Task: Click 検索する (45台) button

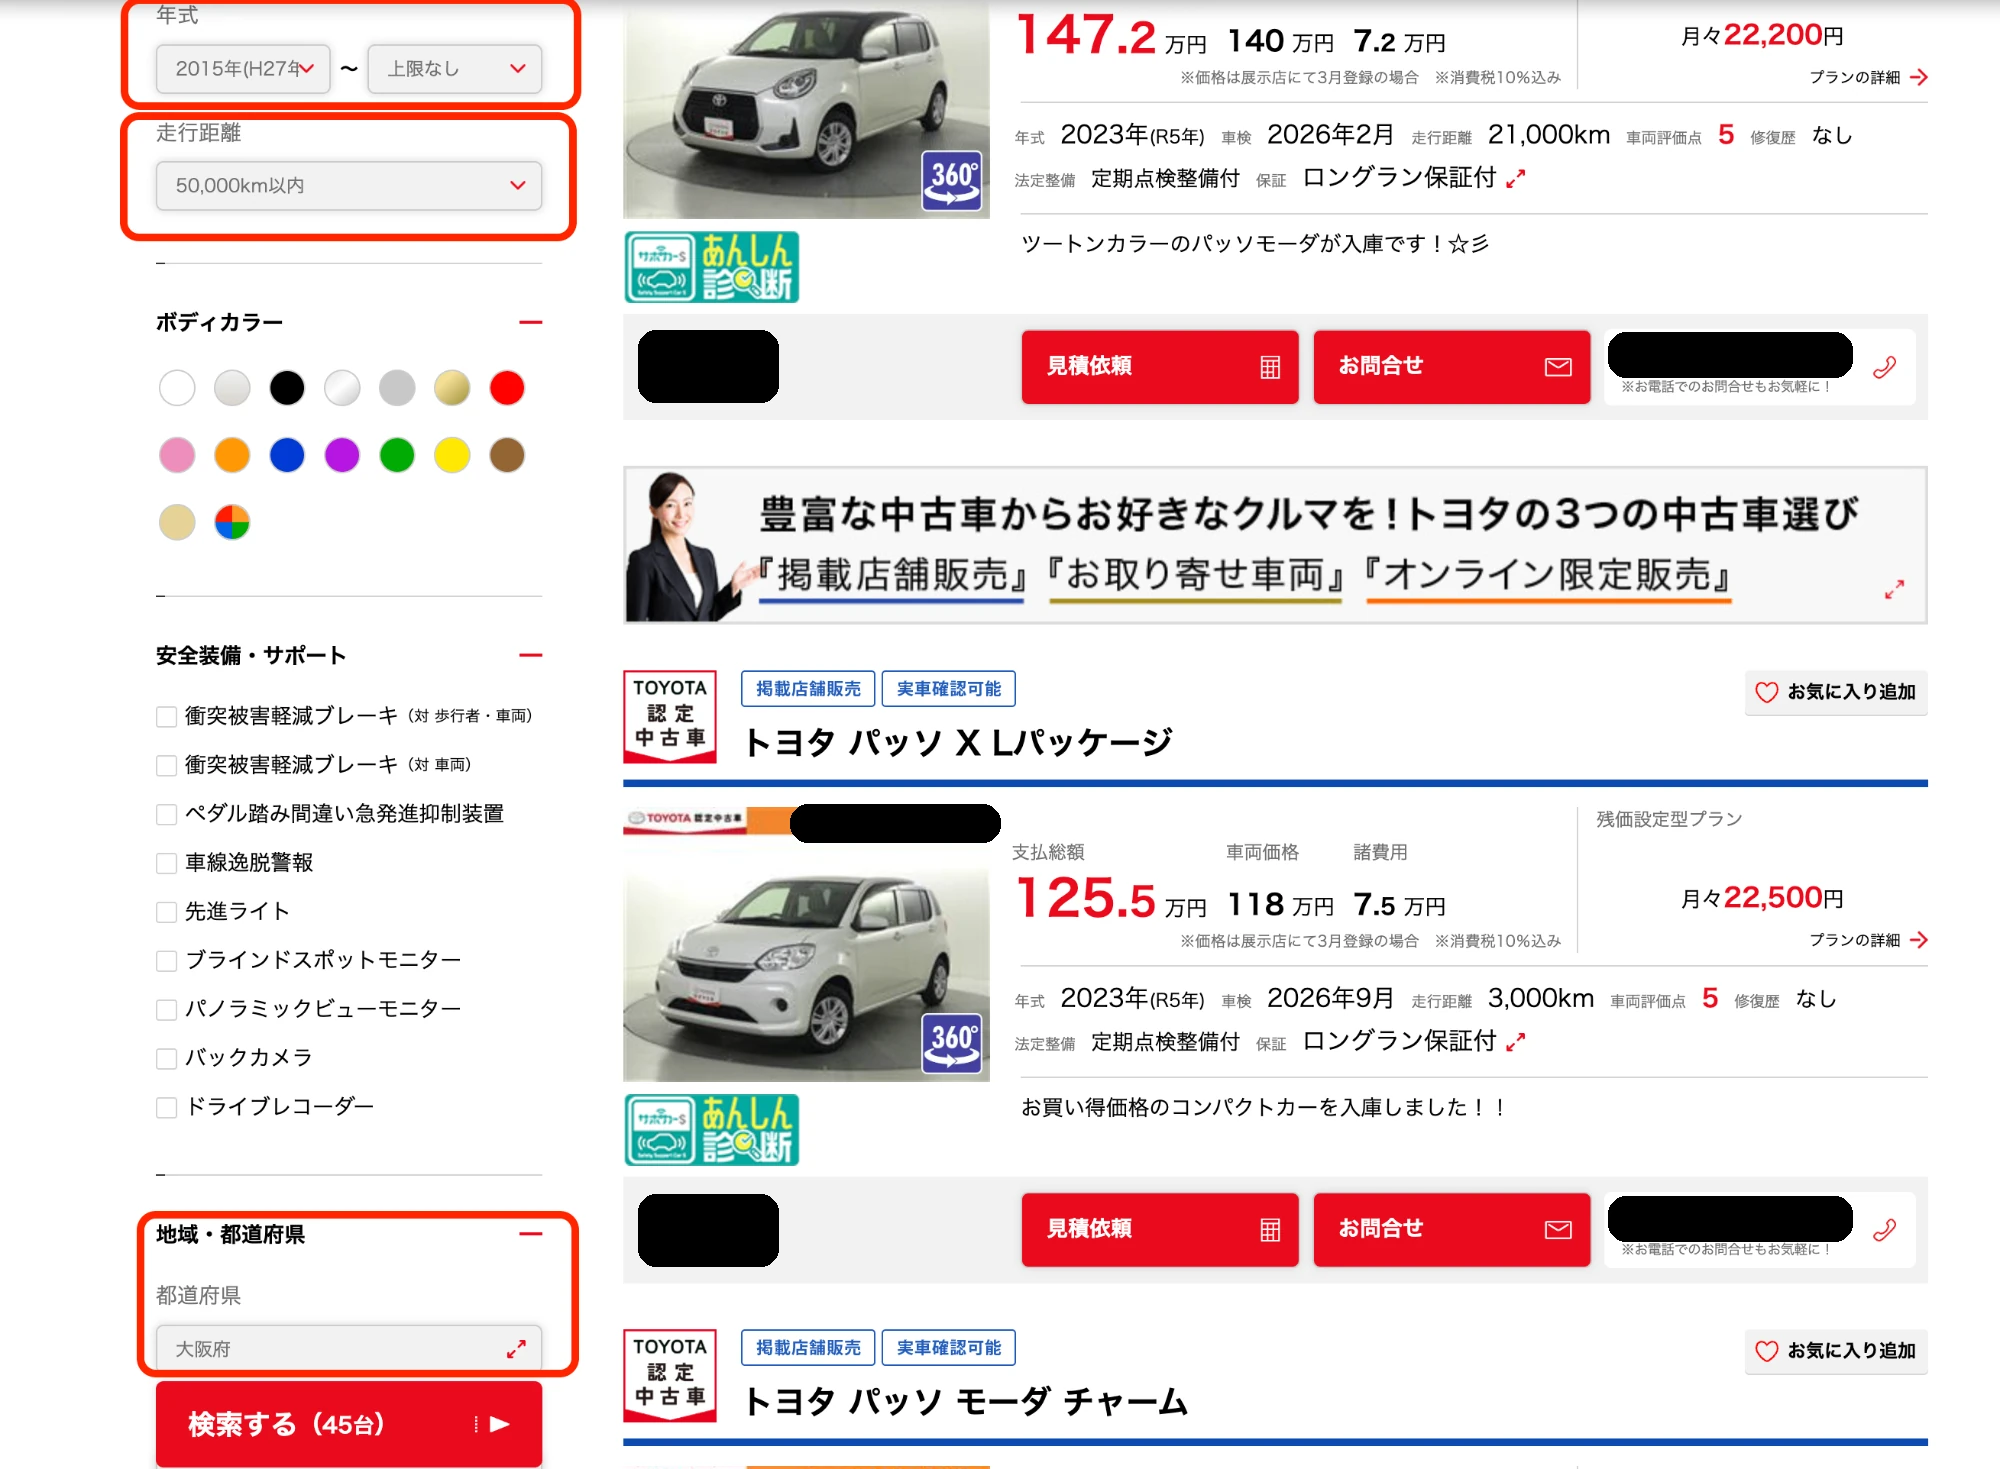Action: [349, 1424]
